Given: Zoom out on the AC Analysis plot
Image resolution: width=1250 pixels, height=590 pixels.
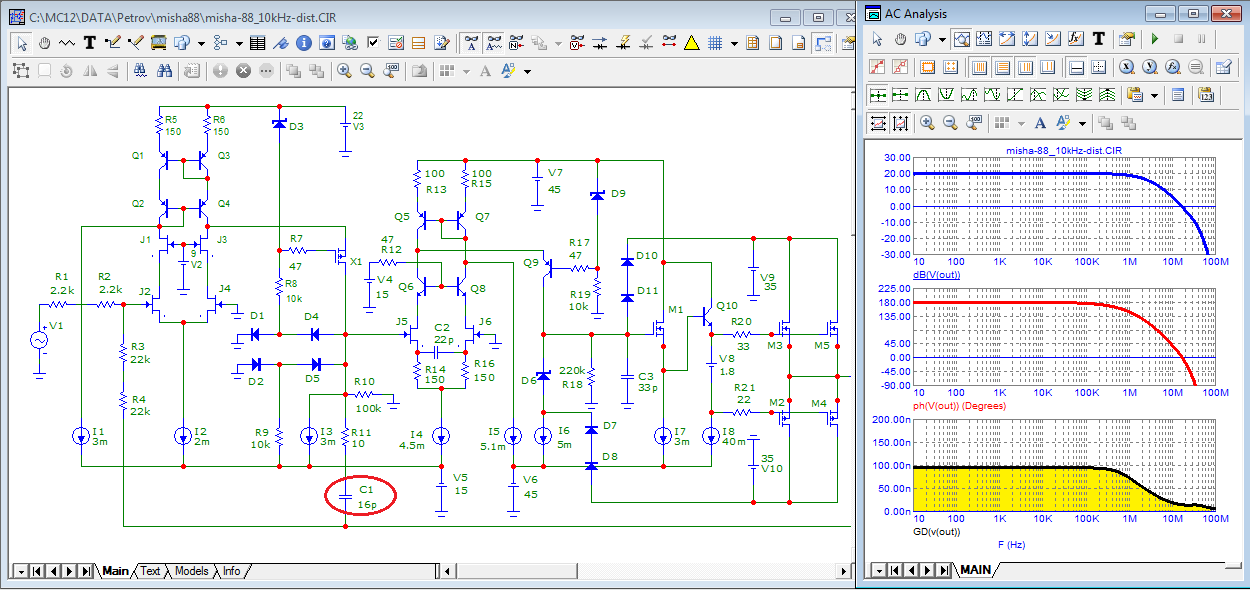Looking at the screenshot, I should click(x=950, y=123).
